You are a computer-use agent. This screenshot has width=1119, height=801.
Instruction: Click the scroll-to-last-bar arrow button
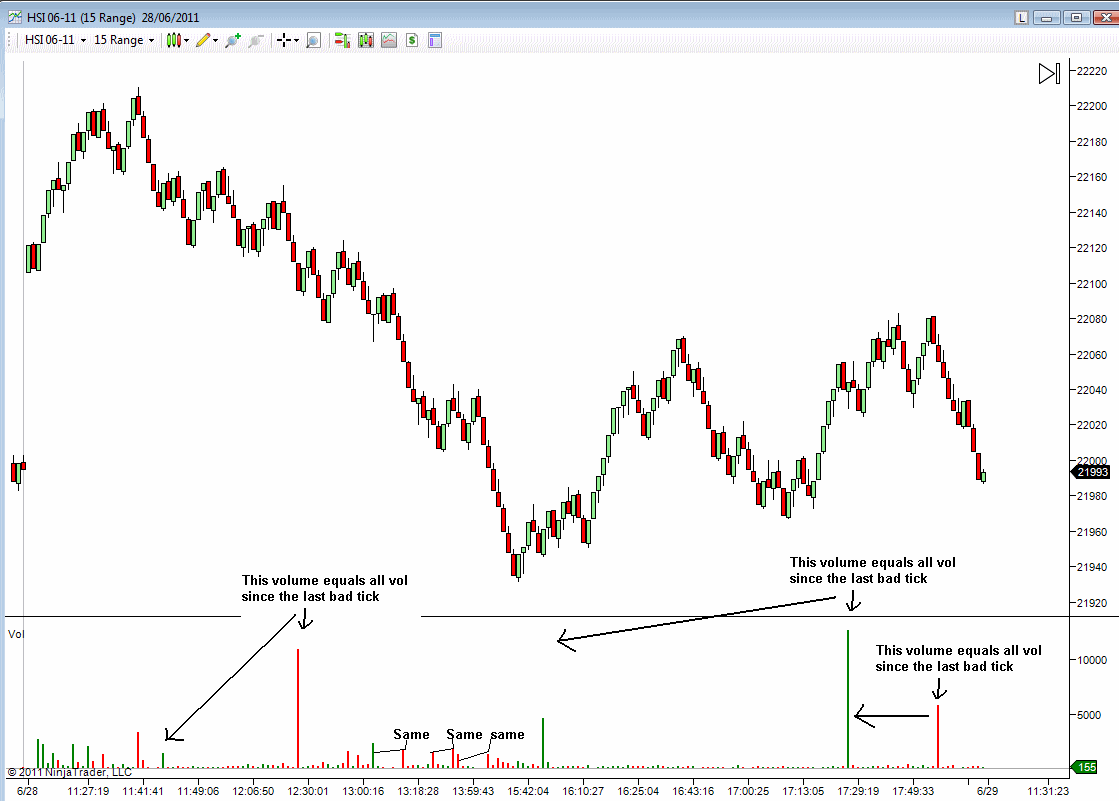tap(1049, 73)
